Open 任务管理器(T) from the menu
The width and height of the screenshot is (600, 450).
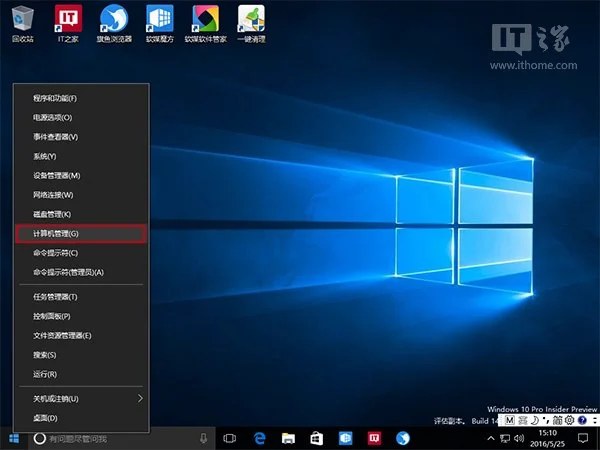[81, 297]
